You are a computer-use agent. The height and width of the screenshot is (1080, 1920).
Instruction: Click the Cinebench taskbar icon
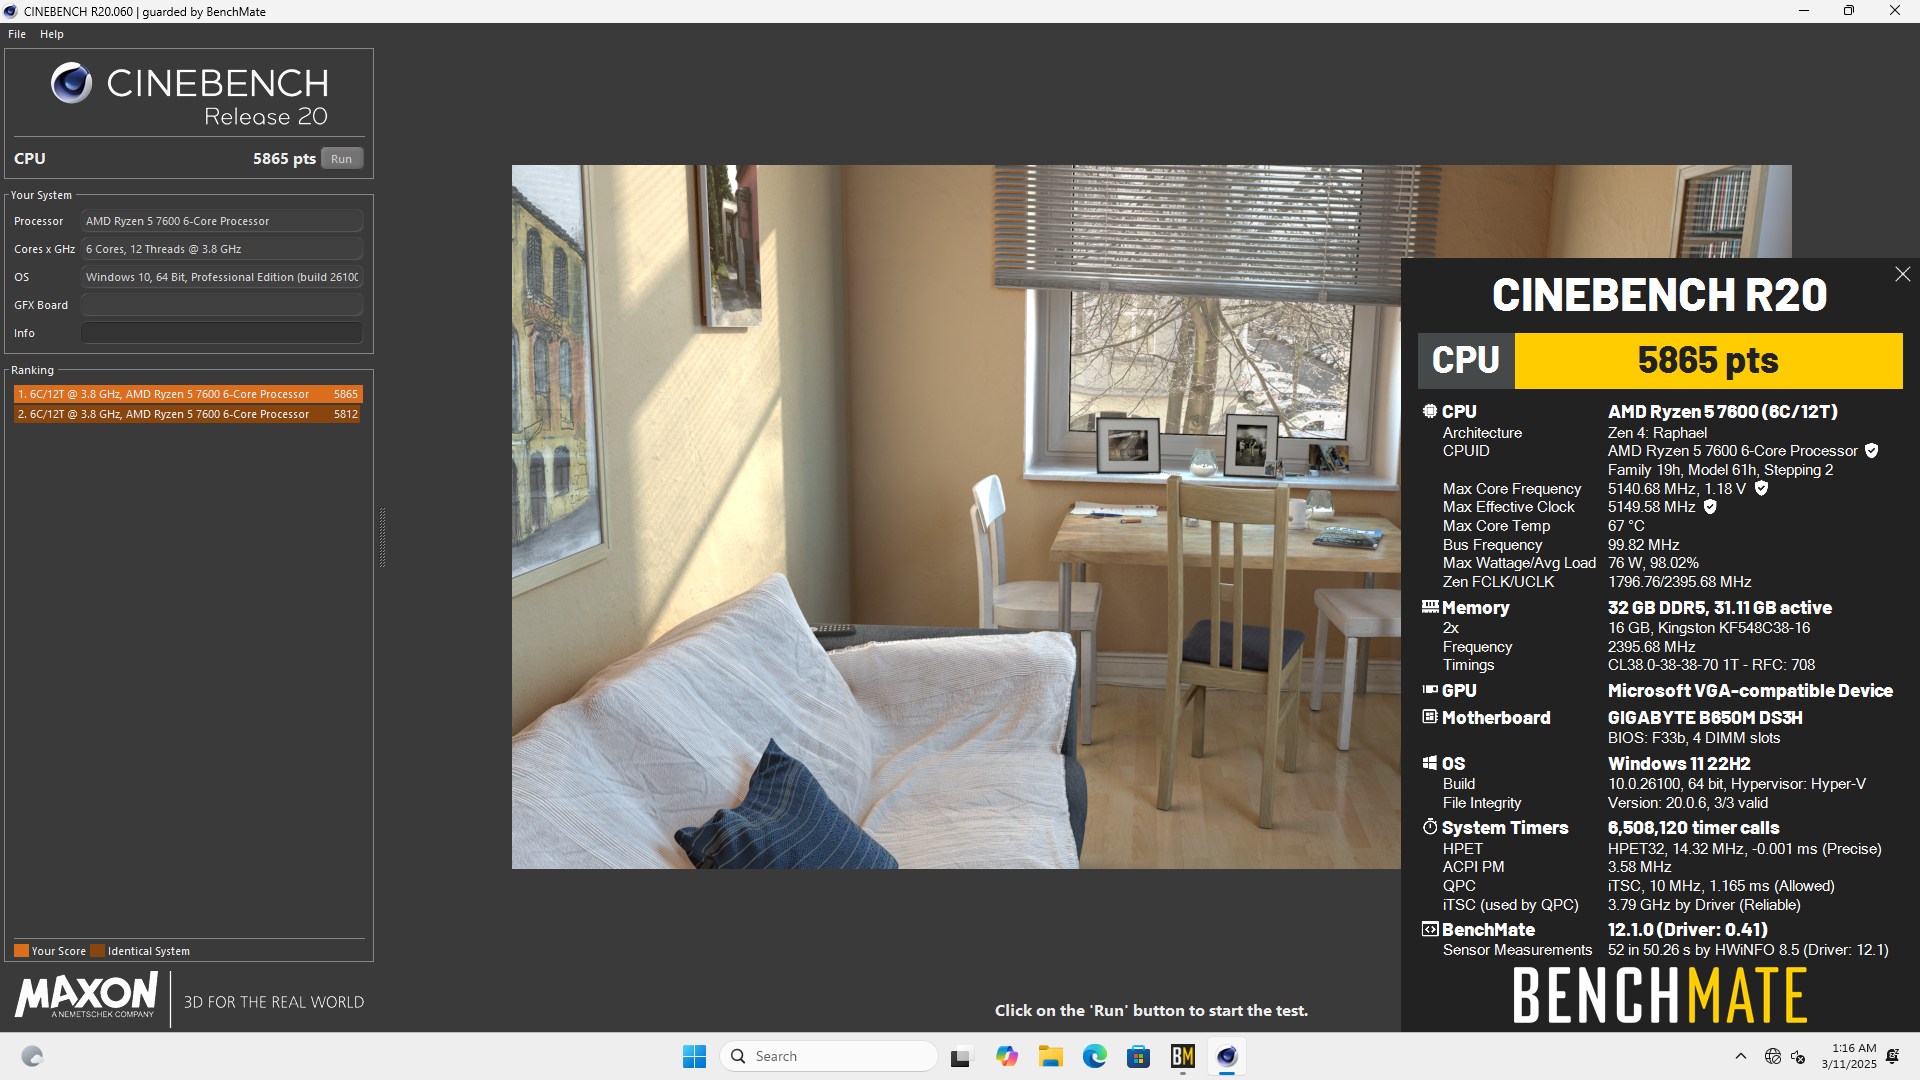1227,1056
